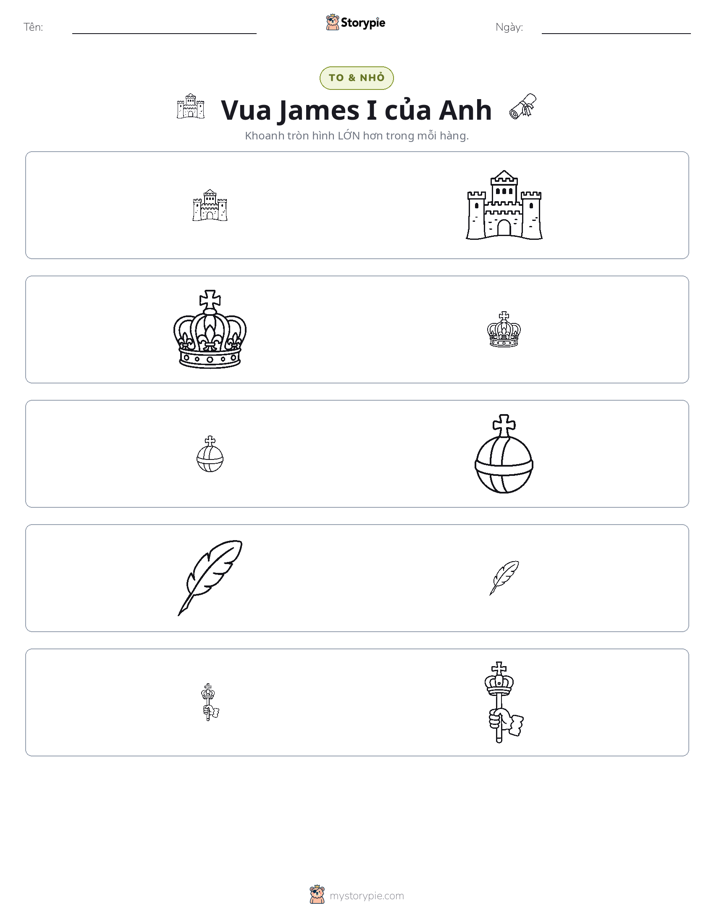
Task: Select the large crown in the second row
Action: [210, 329]
